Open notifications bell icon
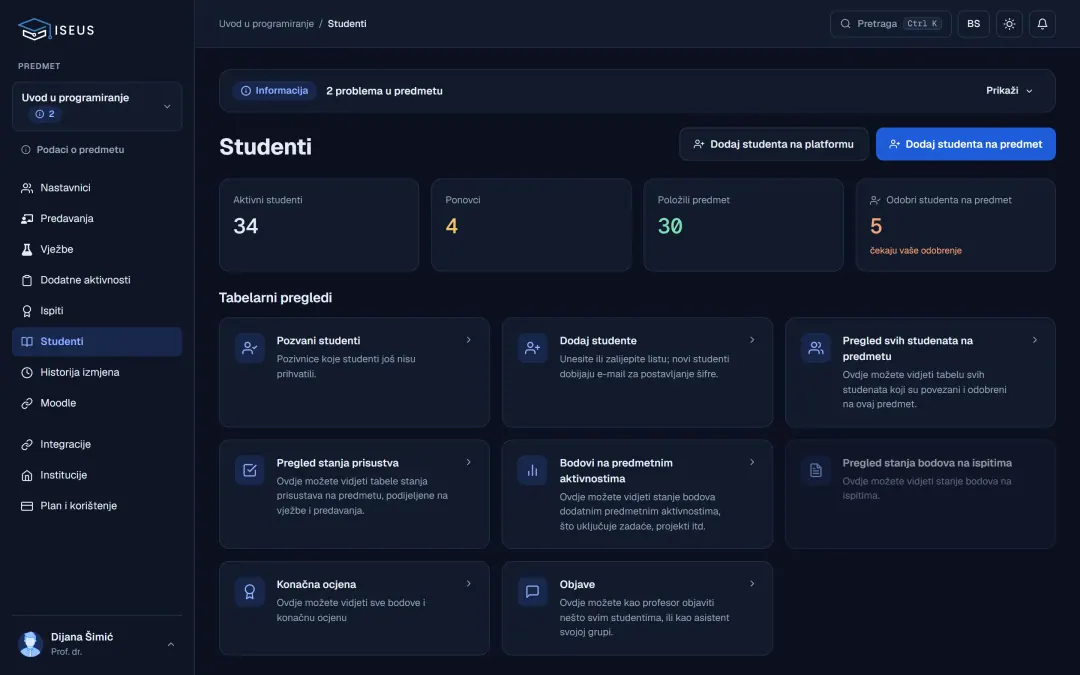 pyautogui.click(x=1042, y=24)
